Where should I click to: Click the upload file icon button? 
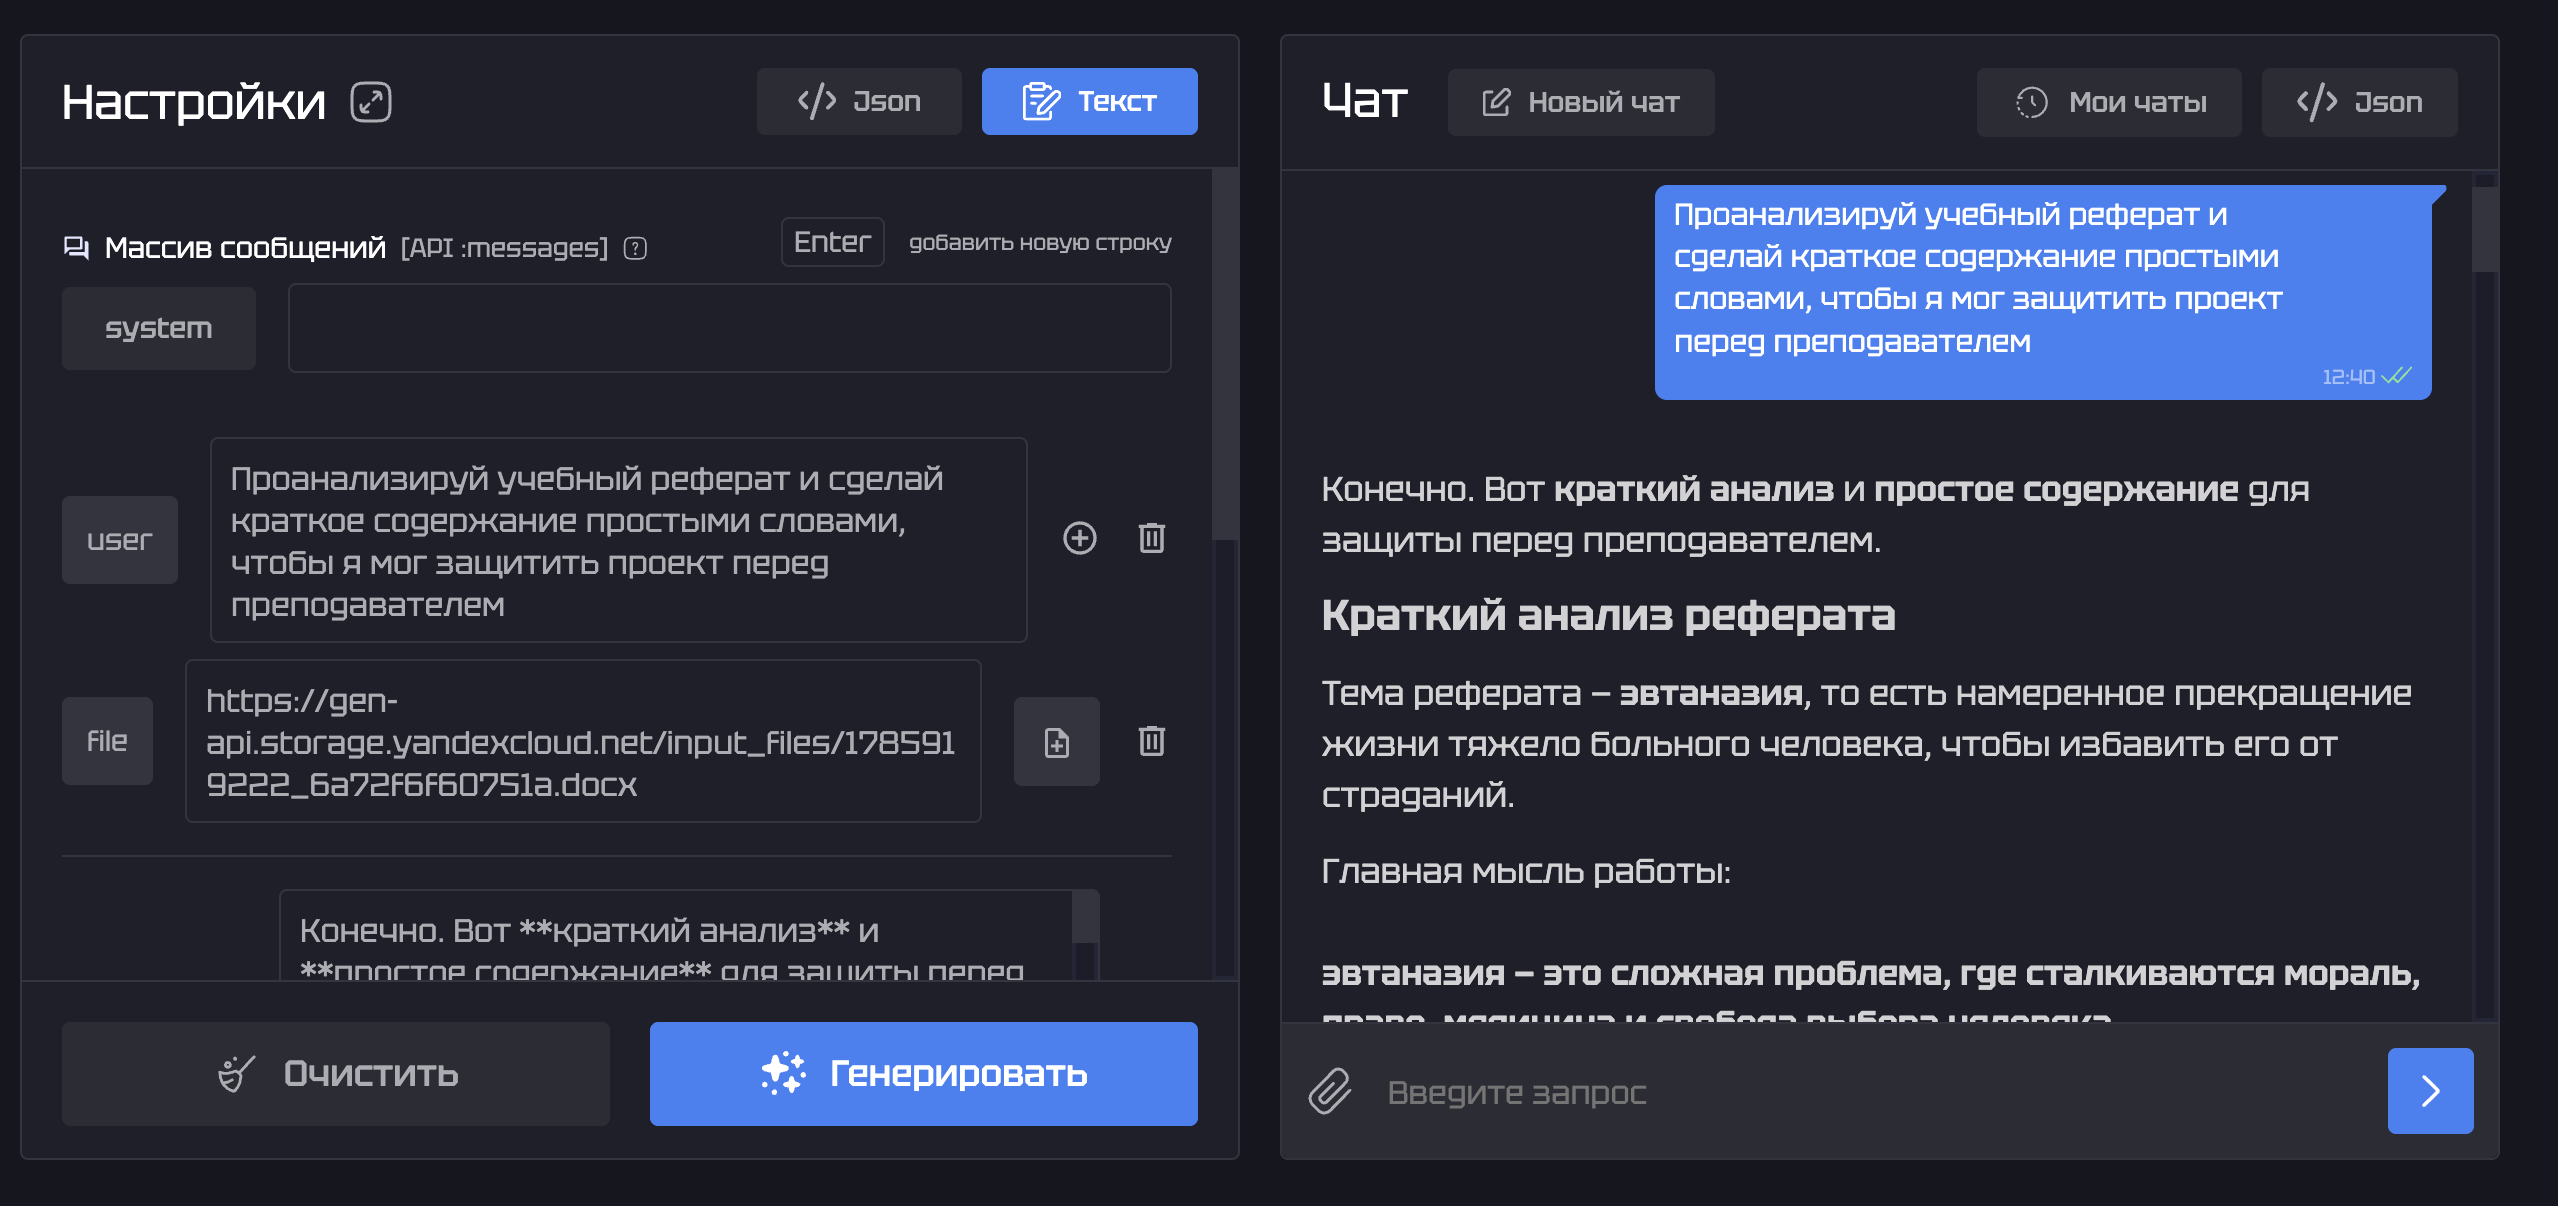pyautogui.click(x=1057, y=741)
